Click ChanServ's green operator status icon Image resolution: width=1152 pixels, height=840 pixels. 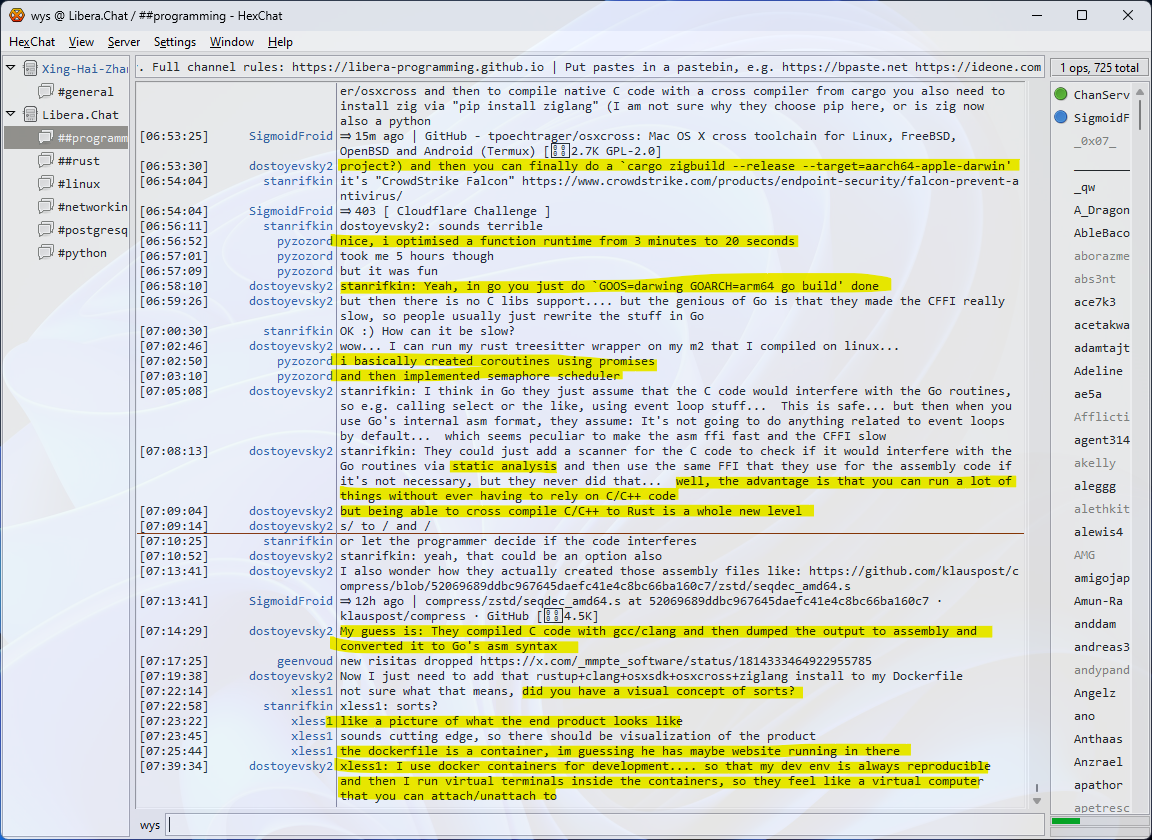[1060, 95]
